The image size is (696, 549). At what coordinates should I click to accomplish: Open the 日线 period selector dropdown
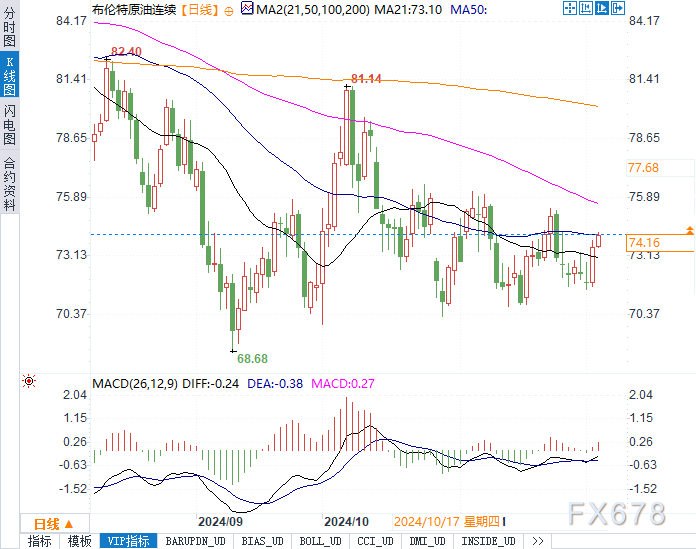(x=54, y=524)
